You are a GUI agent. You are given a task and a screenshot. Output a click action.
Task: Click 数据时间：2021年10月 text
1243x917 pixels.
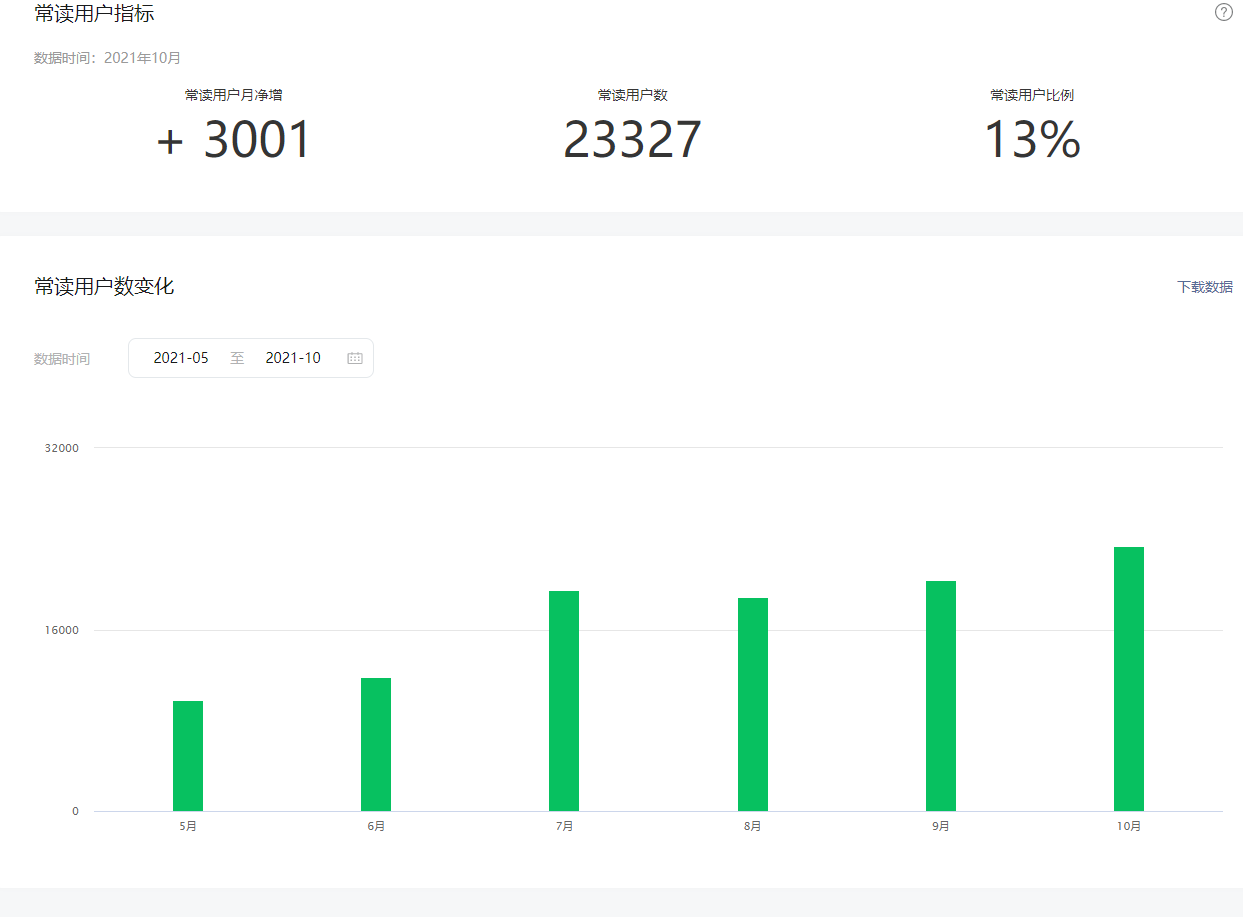[107, 58]
